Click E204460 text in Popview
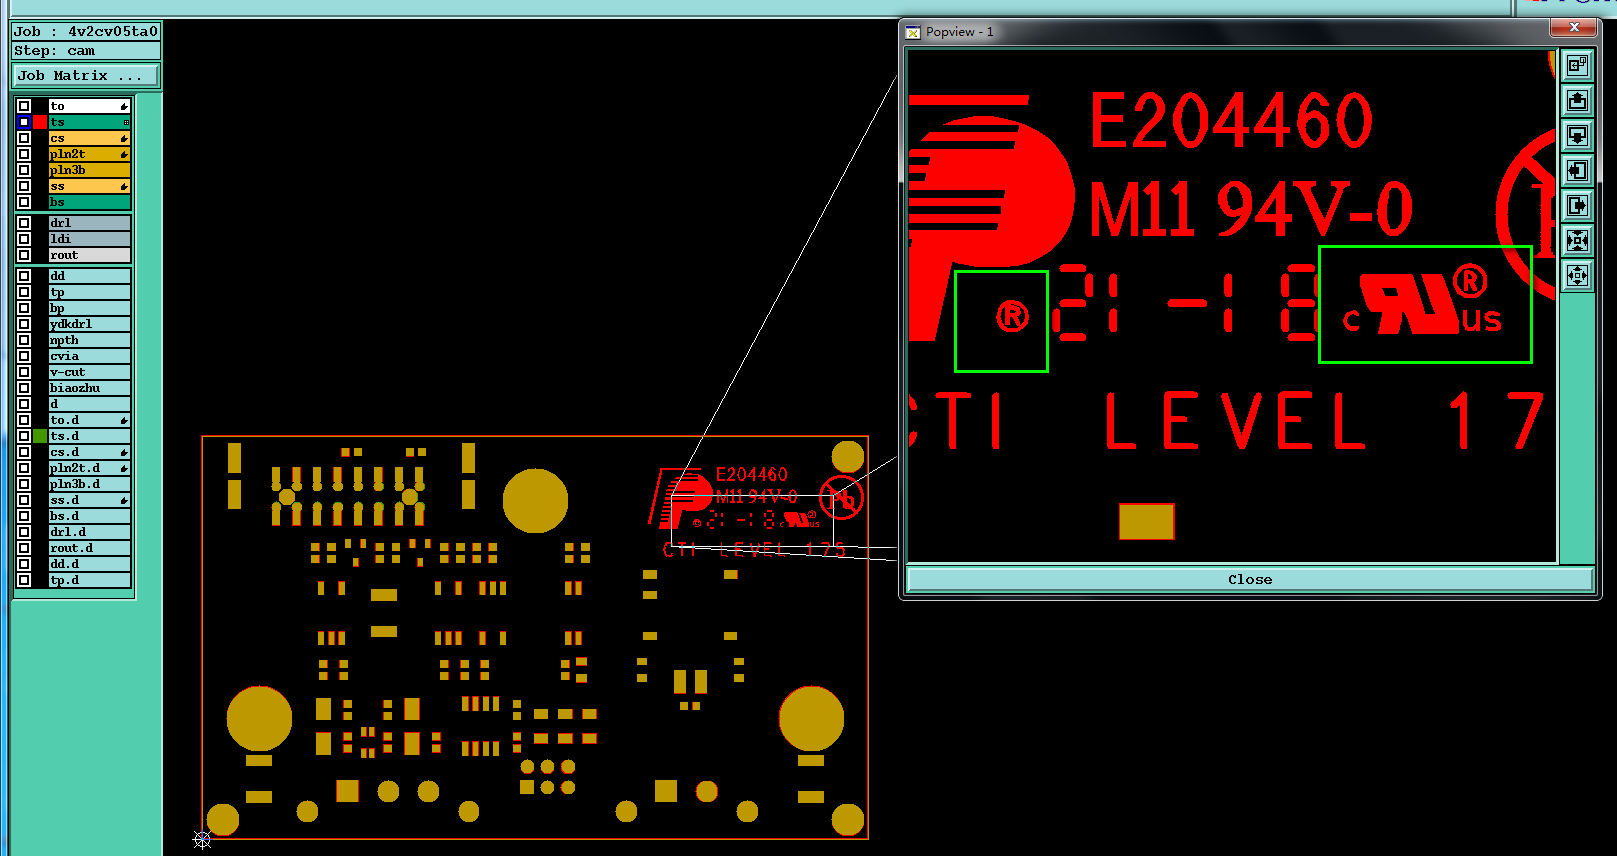Viewport: 1617px width, 856px height. [x=1231, y=120]
